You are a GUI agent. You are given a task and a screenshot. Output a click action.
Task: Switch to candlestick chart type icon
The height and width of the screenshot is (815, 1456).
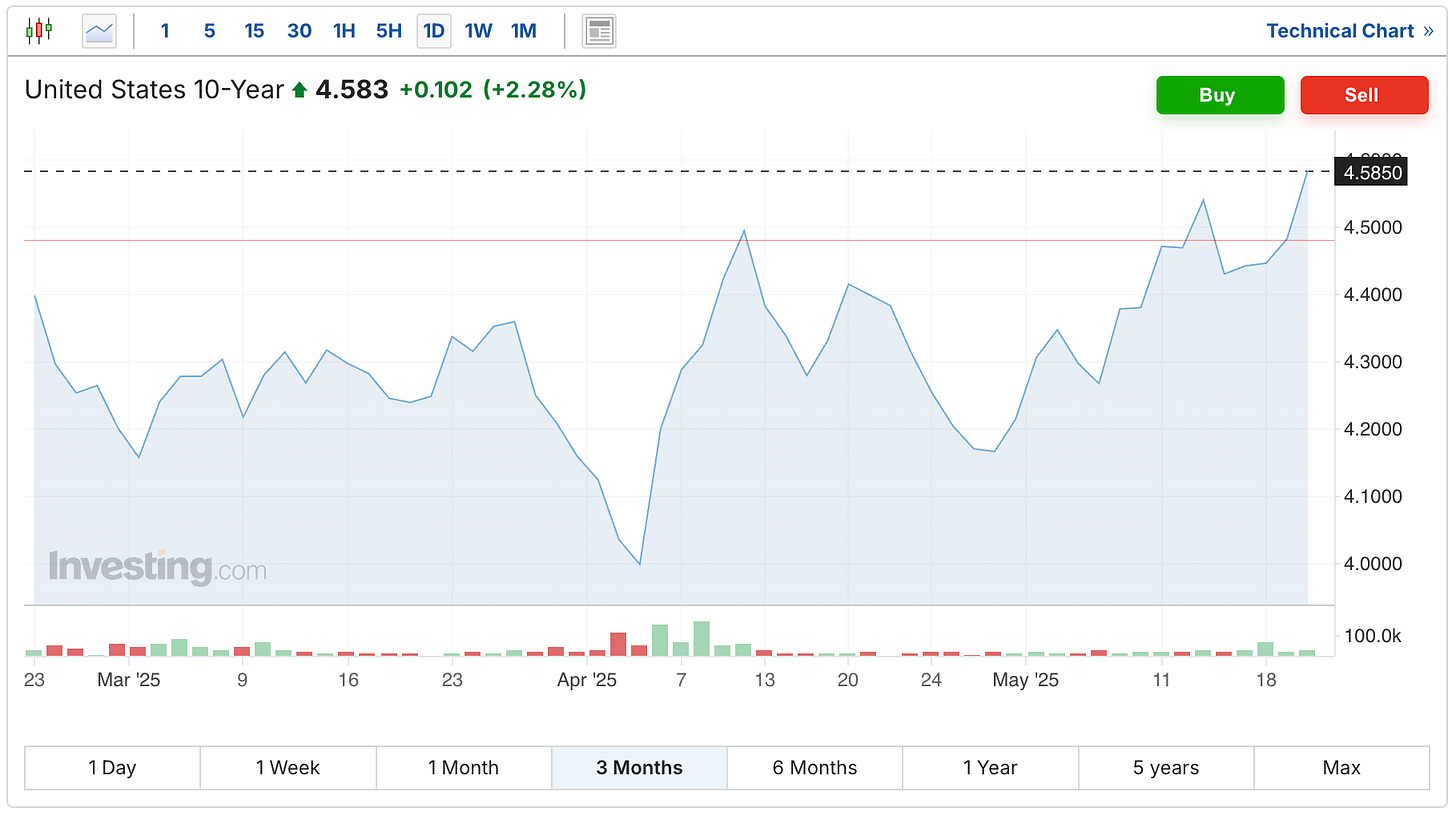click(39, 31)
